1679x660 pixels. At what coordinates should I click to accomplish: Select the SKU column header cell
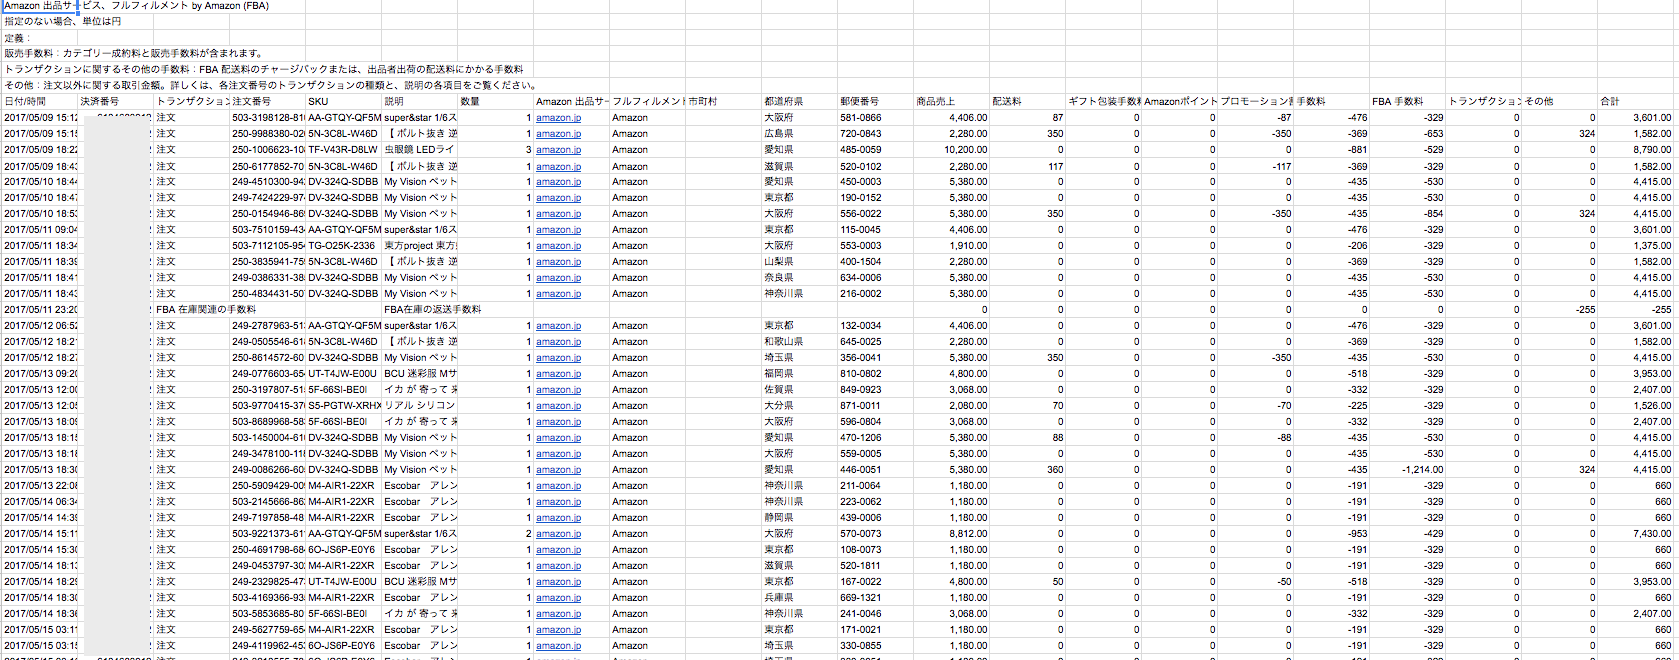[x=343, y=102]
